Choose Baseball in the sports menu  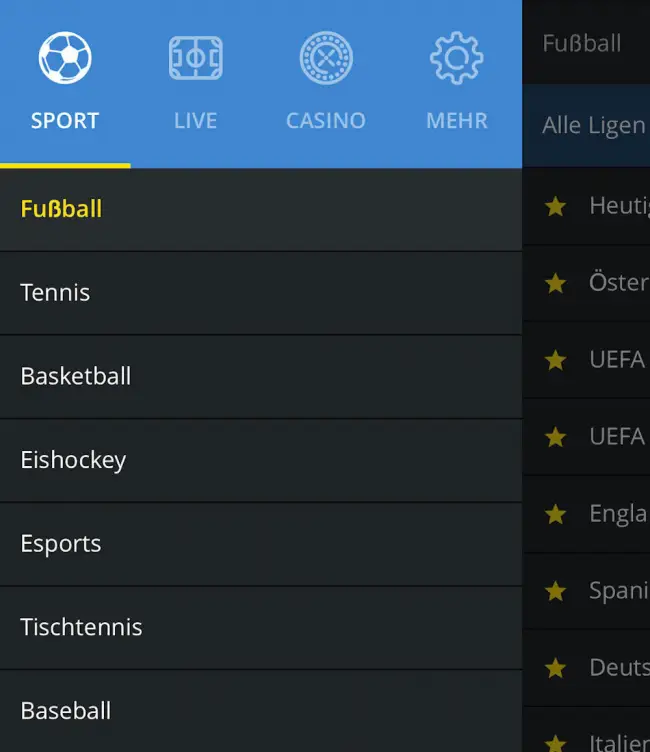(x=261, y=711)
